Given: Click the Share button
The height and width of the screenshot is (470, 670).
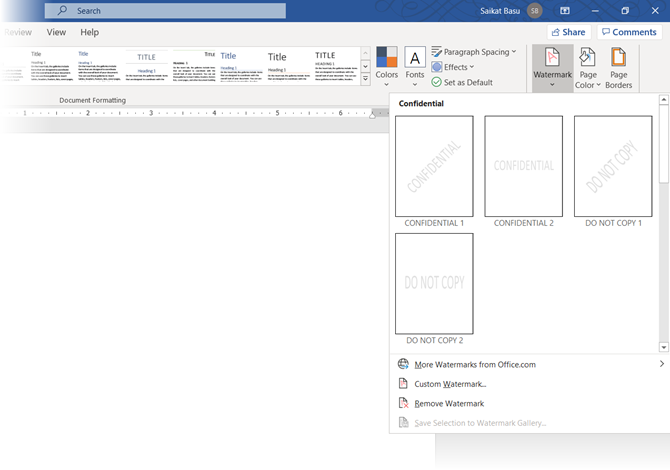Looking at the screenshot, I should coord(569,32).
